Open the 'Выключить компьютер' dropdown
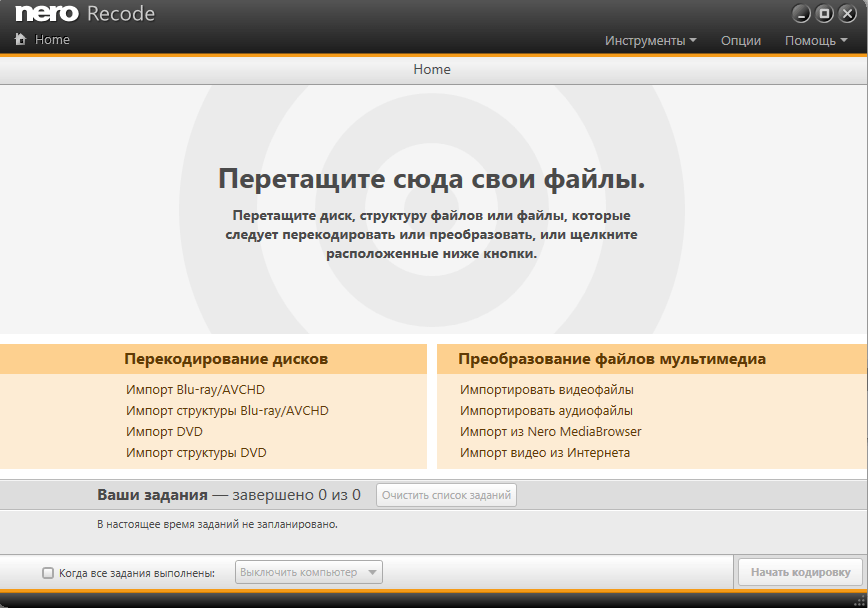This screenshot has height=608, width=868. click(x=309, y=572)
